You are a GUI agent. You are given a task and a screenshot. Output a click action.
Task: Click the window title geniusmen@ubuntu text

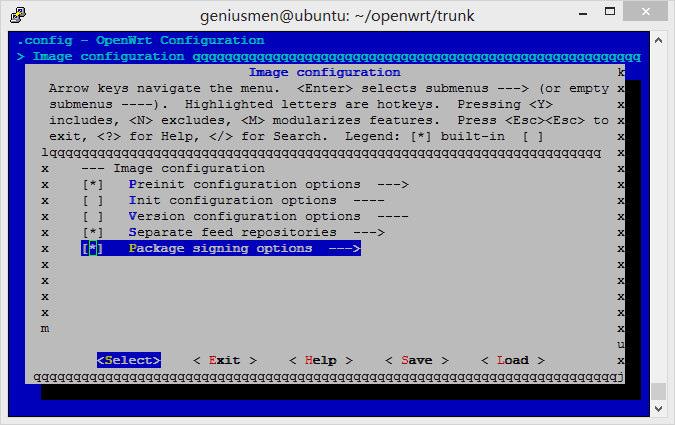point(337,16)
